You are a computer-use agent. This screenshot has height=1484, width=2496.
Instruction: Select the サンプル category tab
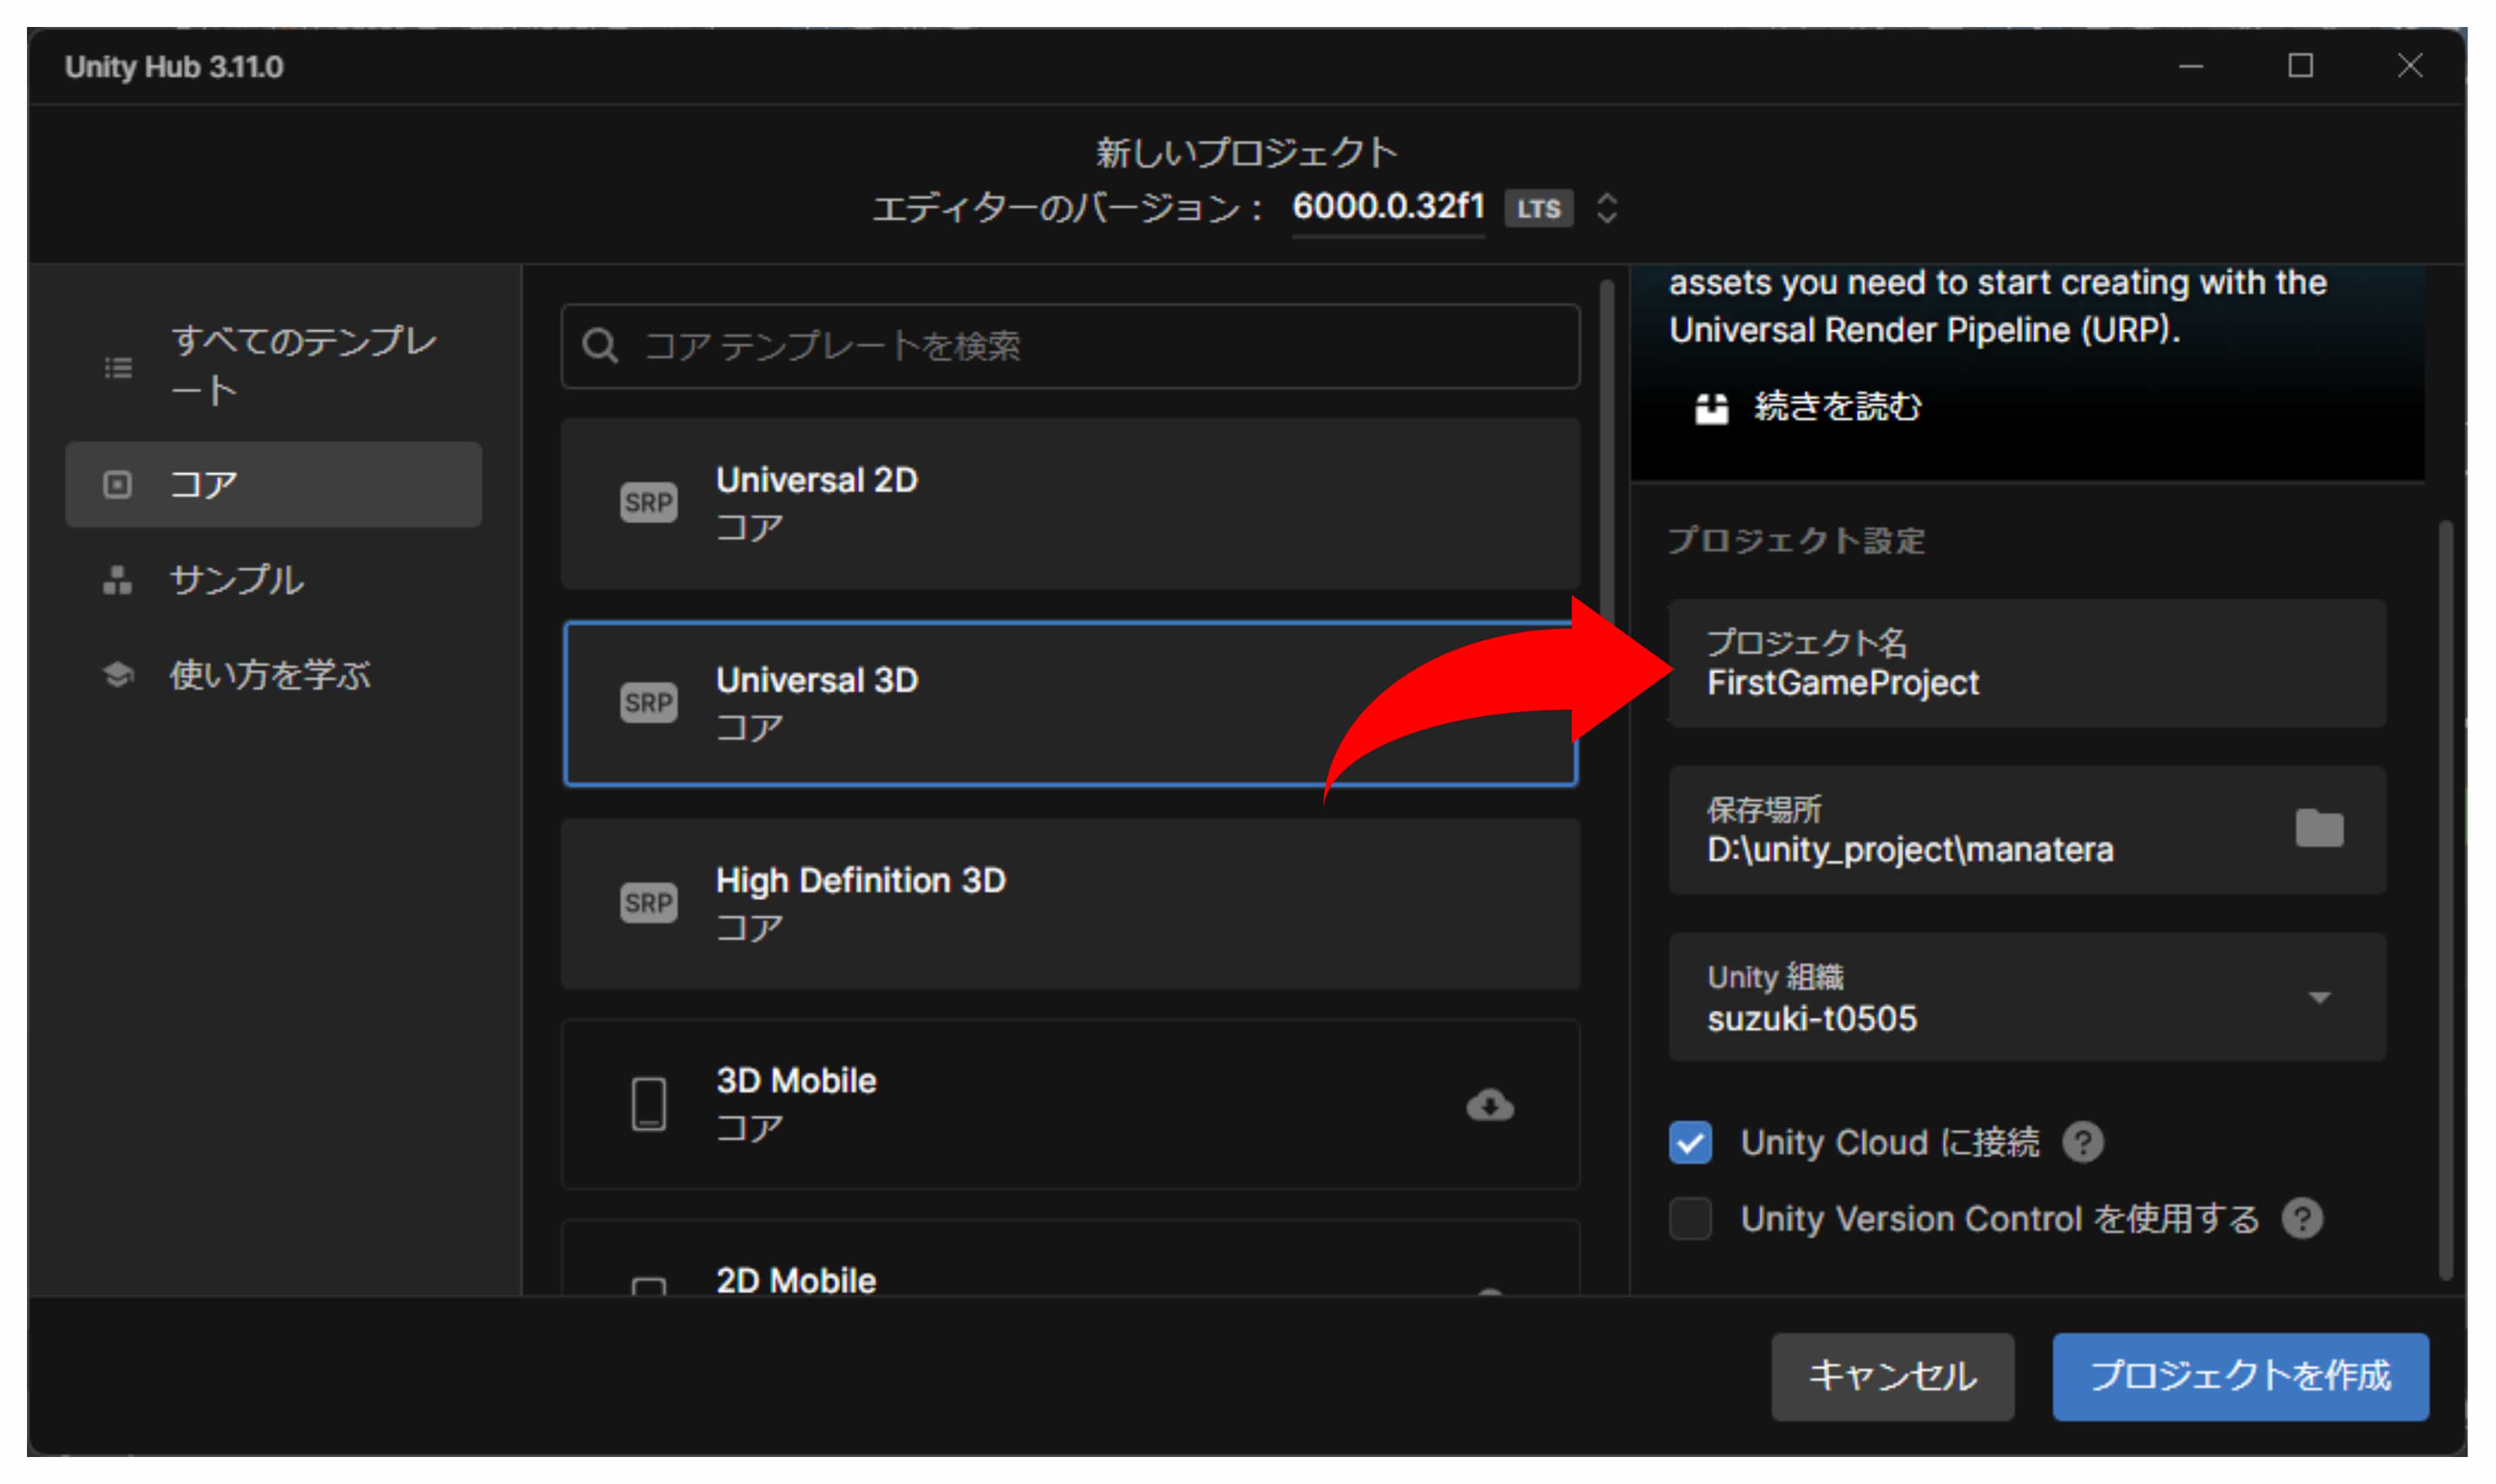(x=236, y=580)
